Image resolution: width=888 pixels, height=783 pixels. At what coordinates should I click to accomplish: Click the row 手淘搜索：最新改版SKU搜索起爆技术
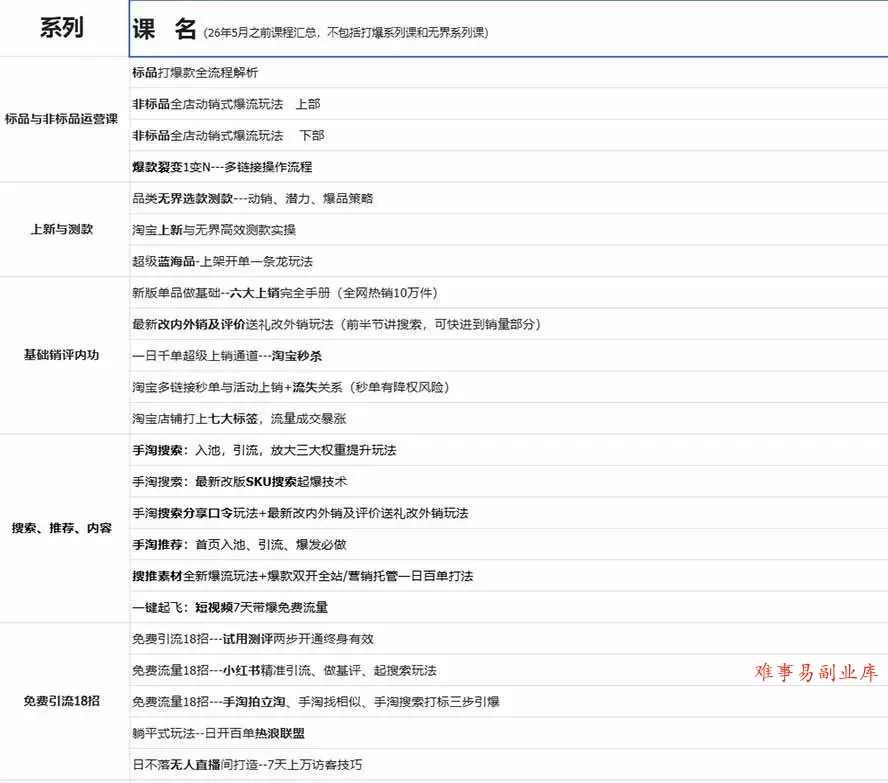(509, 482)
